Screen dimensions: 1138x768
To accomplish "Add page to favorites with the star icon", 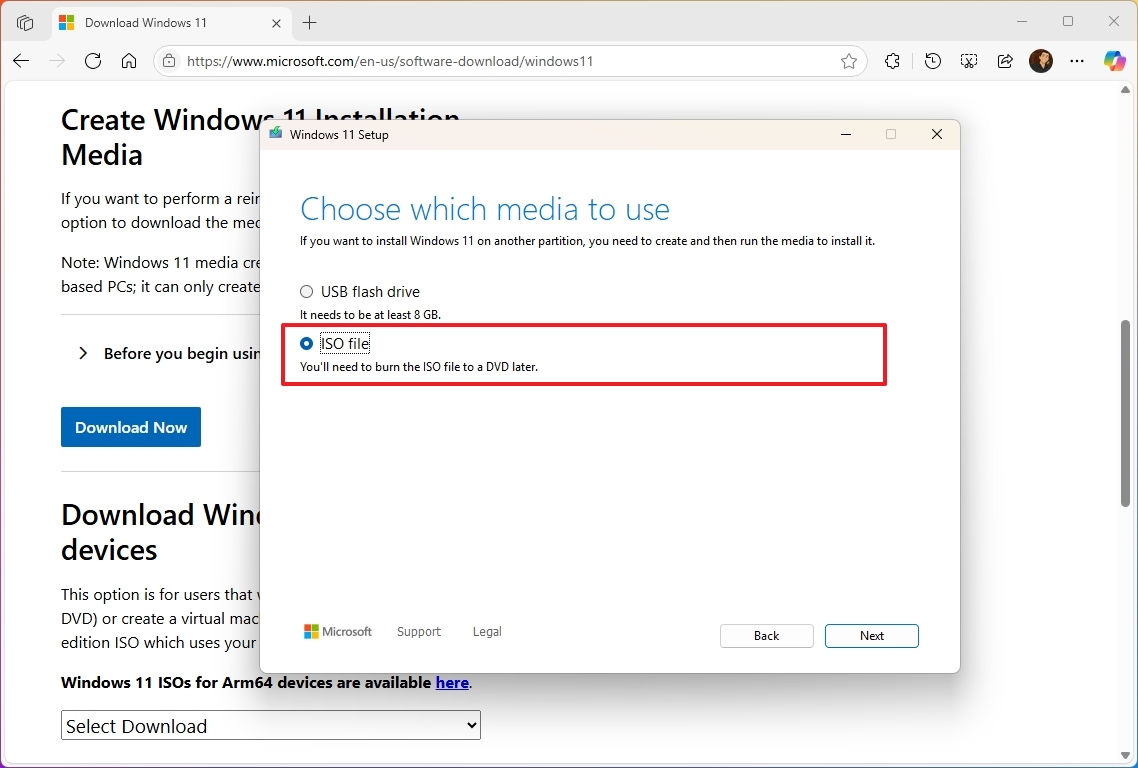I will (849, 61).
